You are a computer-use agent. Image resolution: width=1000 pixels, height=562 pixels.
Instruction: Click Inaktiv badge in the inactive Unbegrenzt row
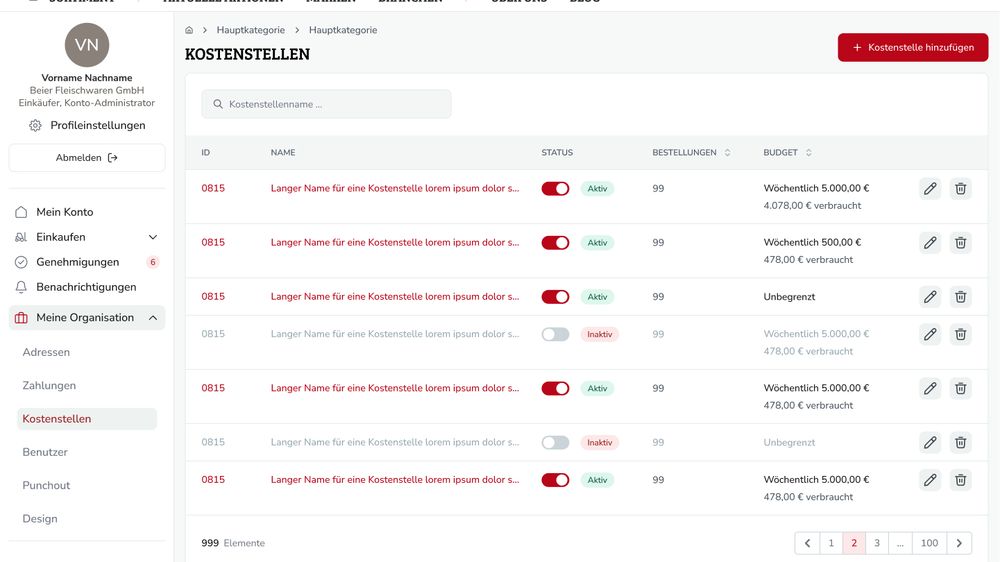click(599, 442)
